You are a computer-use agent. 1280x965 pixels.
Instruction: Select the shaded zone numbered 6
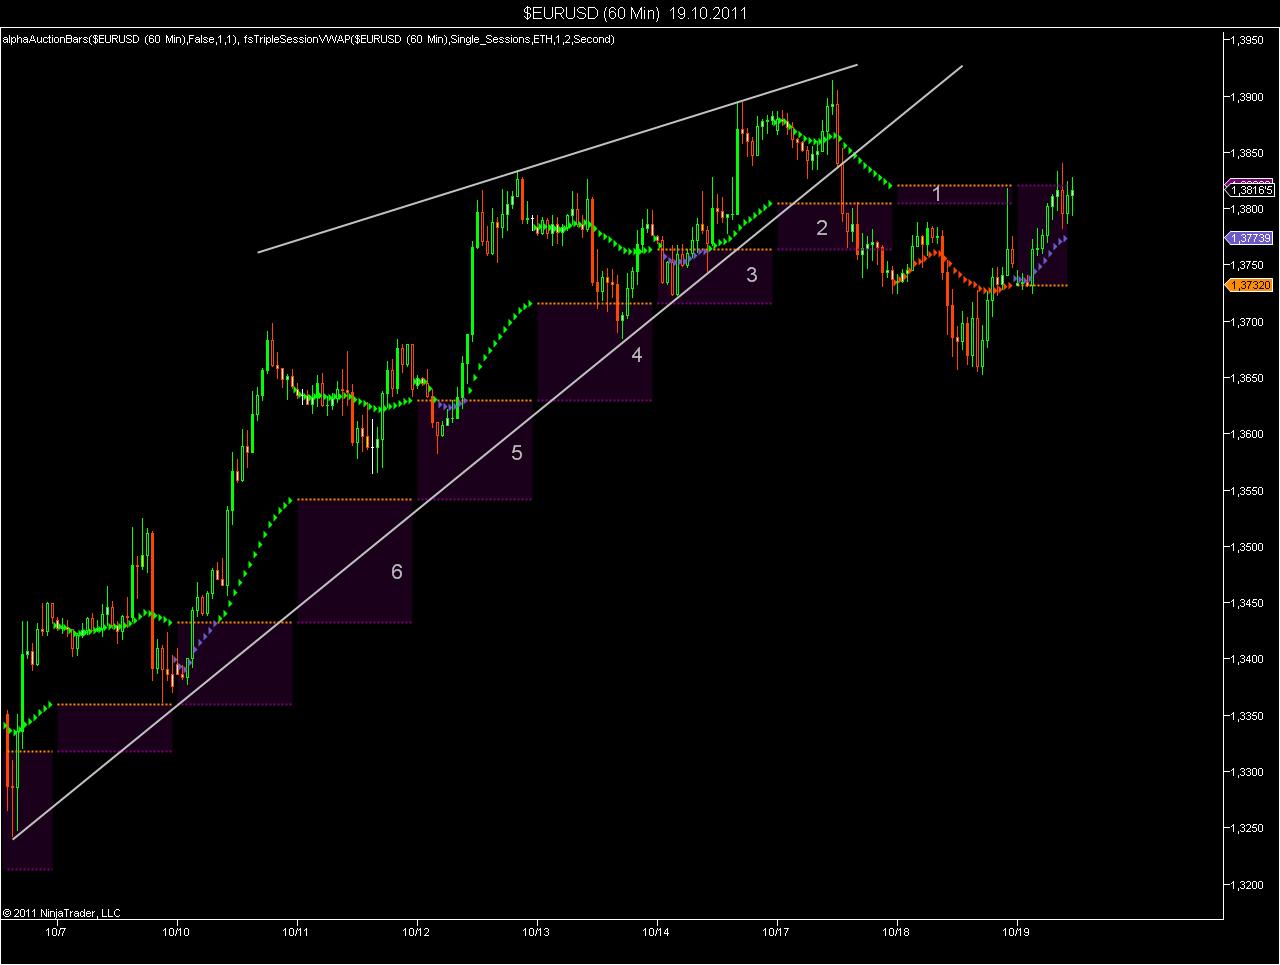[354, 561]
